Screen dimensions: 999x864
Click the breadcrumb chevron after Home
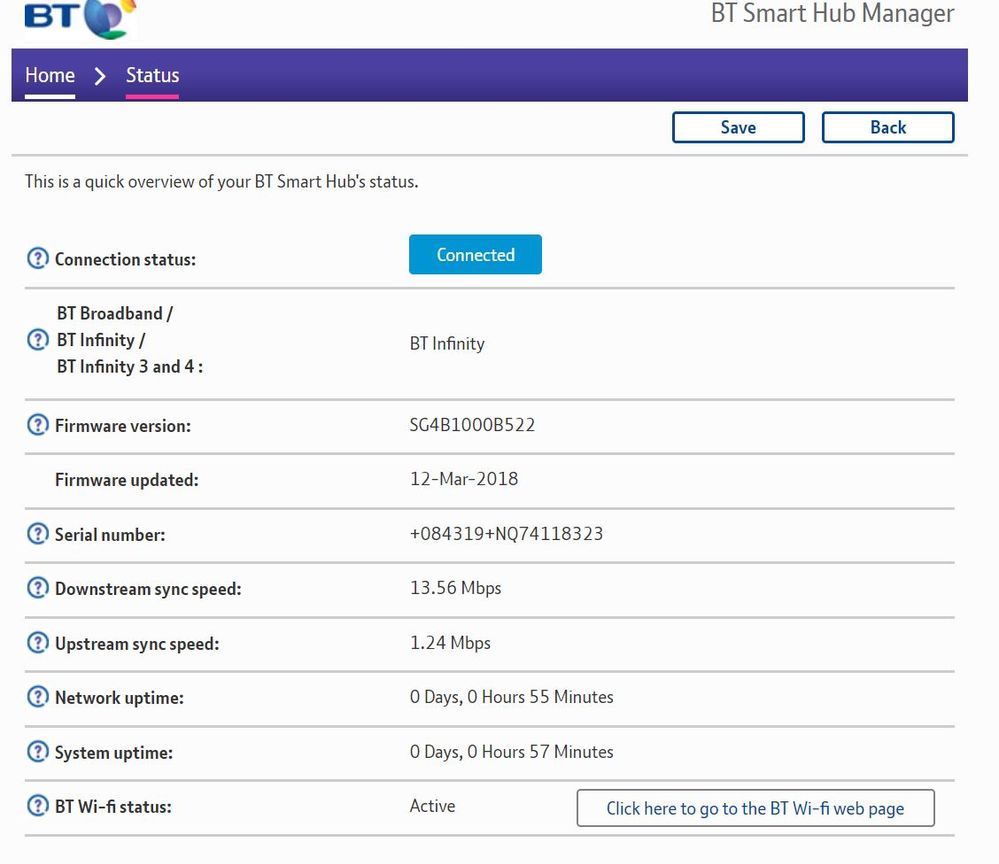[100, 76]
